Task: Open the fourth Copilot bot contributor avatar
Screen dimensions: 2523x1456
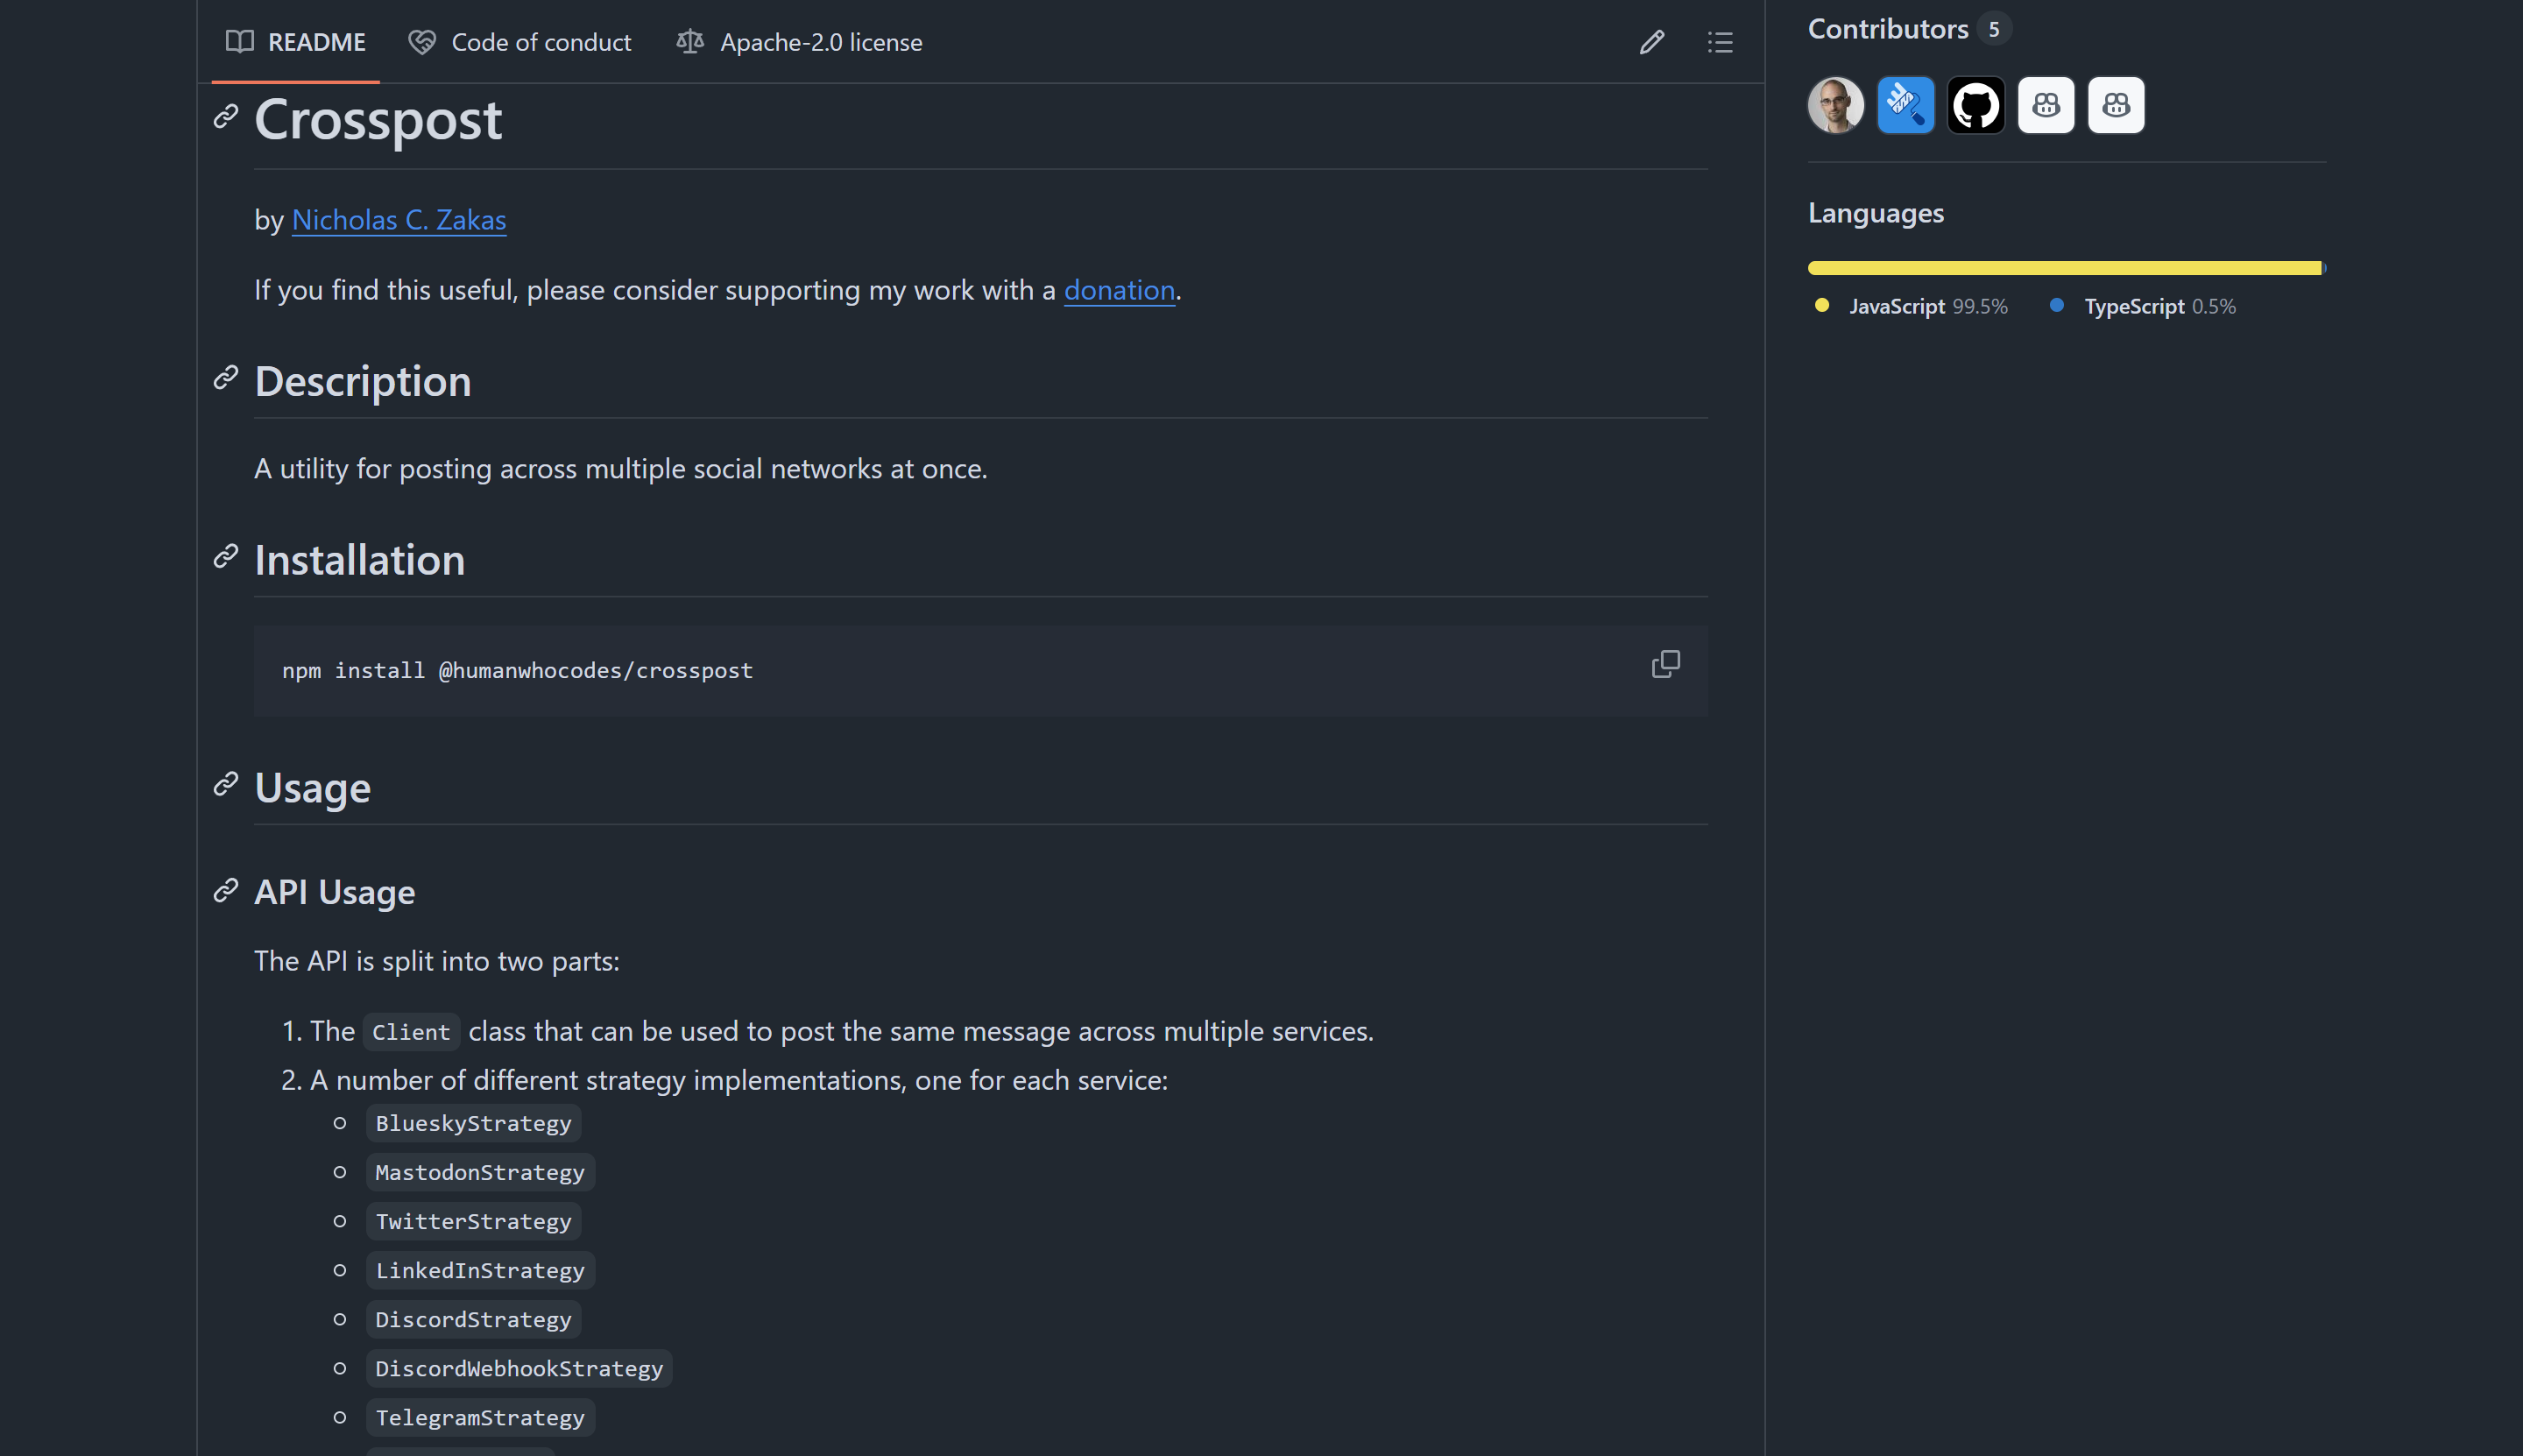Action: point(2045,105)
